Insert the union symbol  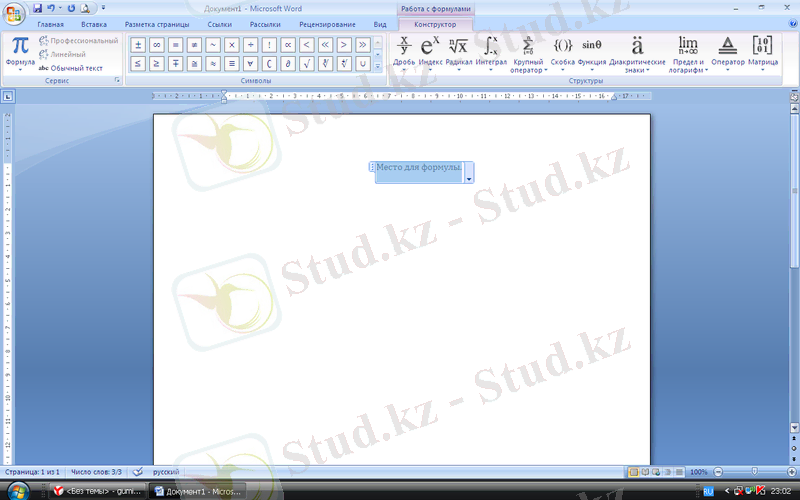(363, 63)
